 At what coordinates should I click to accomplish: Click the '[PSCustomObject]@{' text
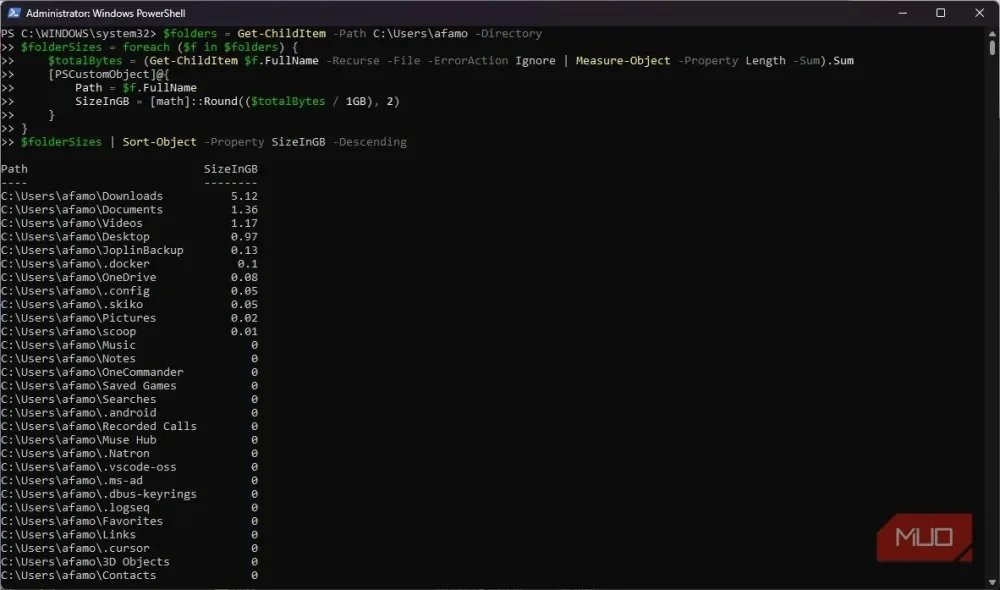(x=109, y=74)
